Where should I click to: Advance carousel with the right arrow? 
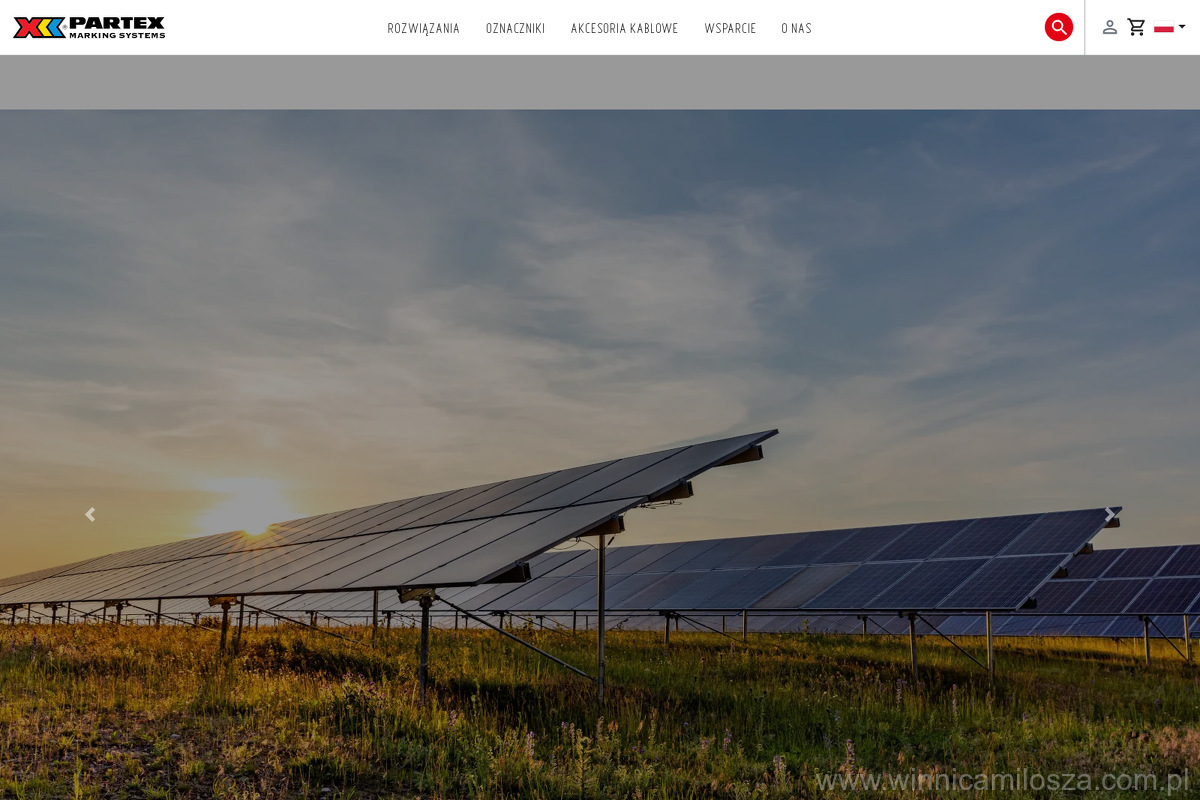tap(1109, 514)
